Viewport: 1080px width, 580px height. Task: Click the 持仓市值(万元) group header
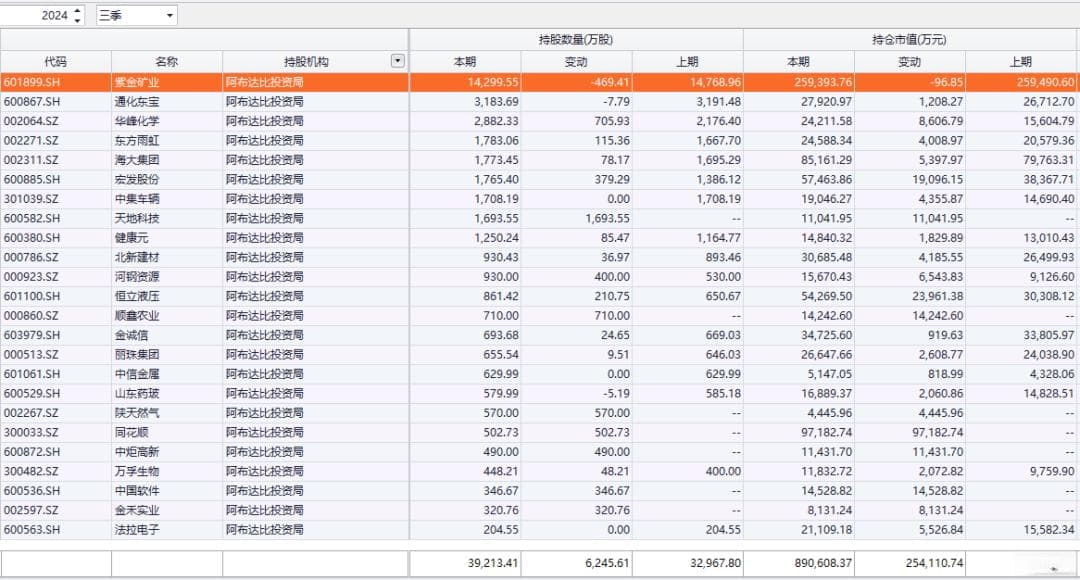(x=909, y=40)
